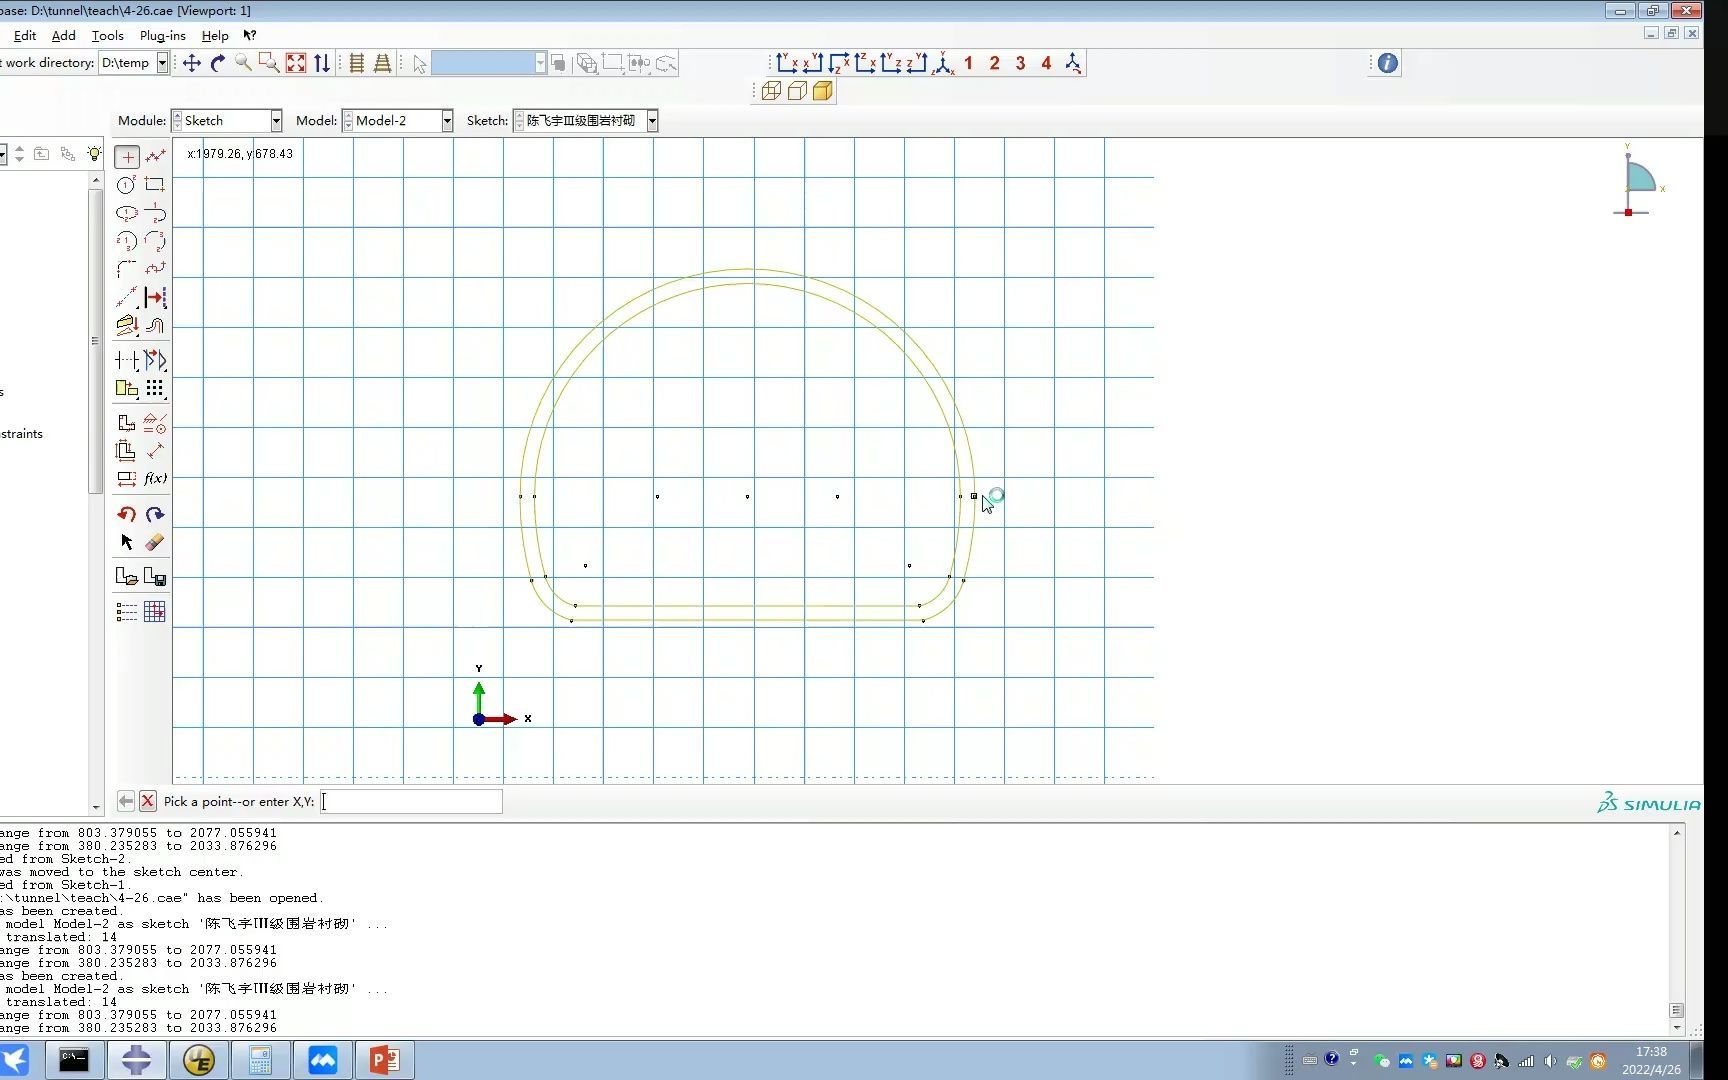Turn perspective on in viewport
The height and width of the screenshot is (1080, 1728).
coord(382,63)
